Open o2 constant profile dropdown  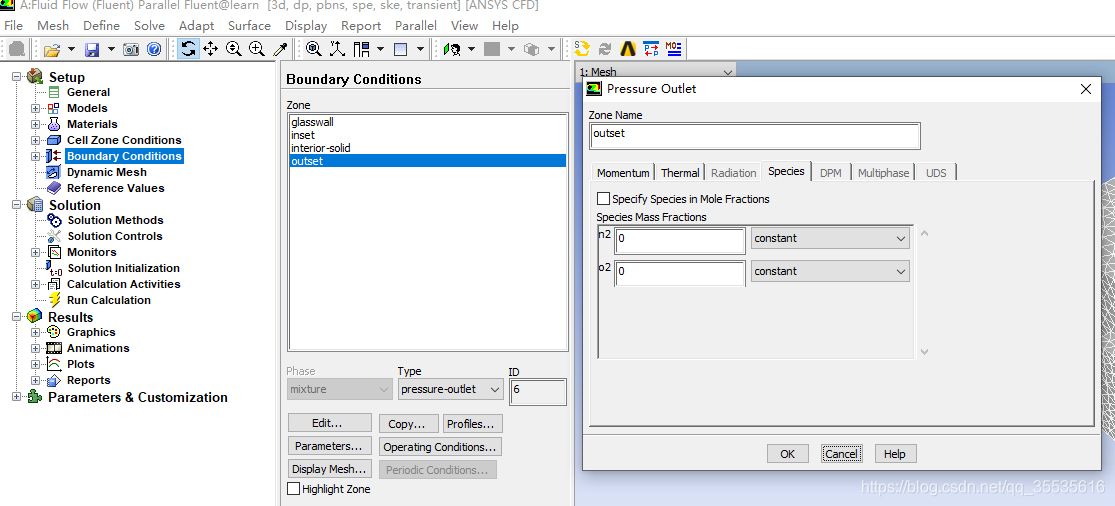(x=830, y=271)
